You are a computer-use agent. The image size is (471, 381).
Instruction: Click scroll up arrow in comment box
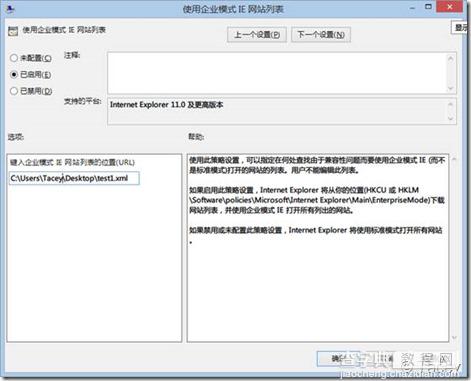pos(451,58)
